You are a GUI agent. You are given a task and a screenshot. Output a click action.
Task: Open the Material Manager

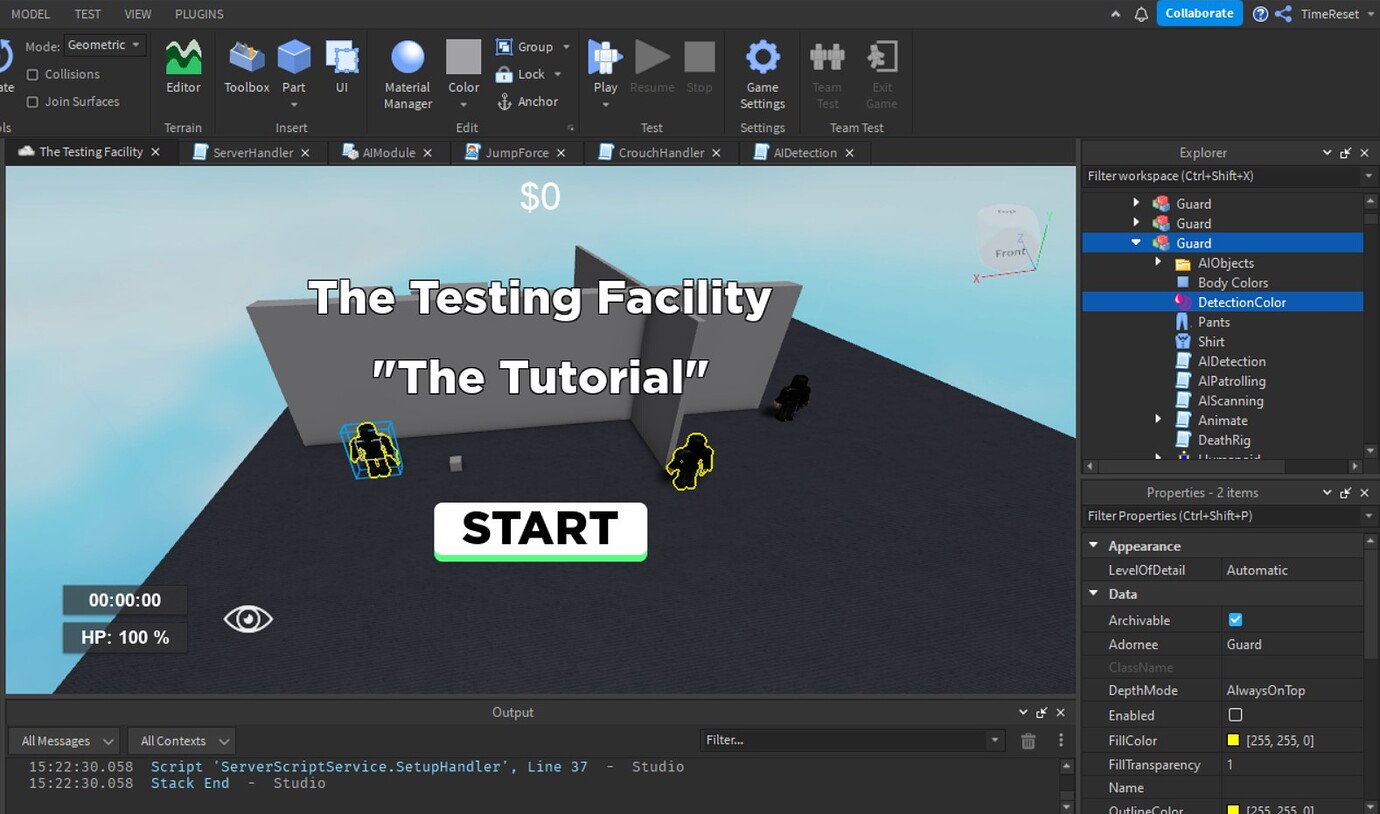[406, 60]
